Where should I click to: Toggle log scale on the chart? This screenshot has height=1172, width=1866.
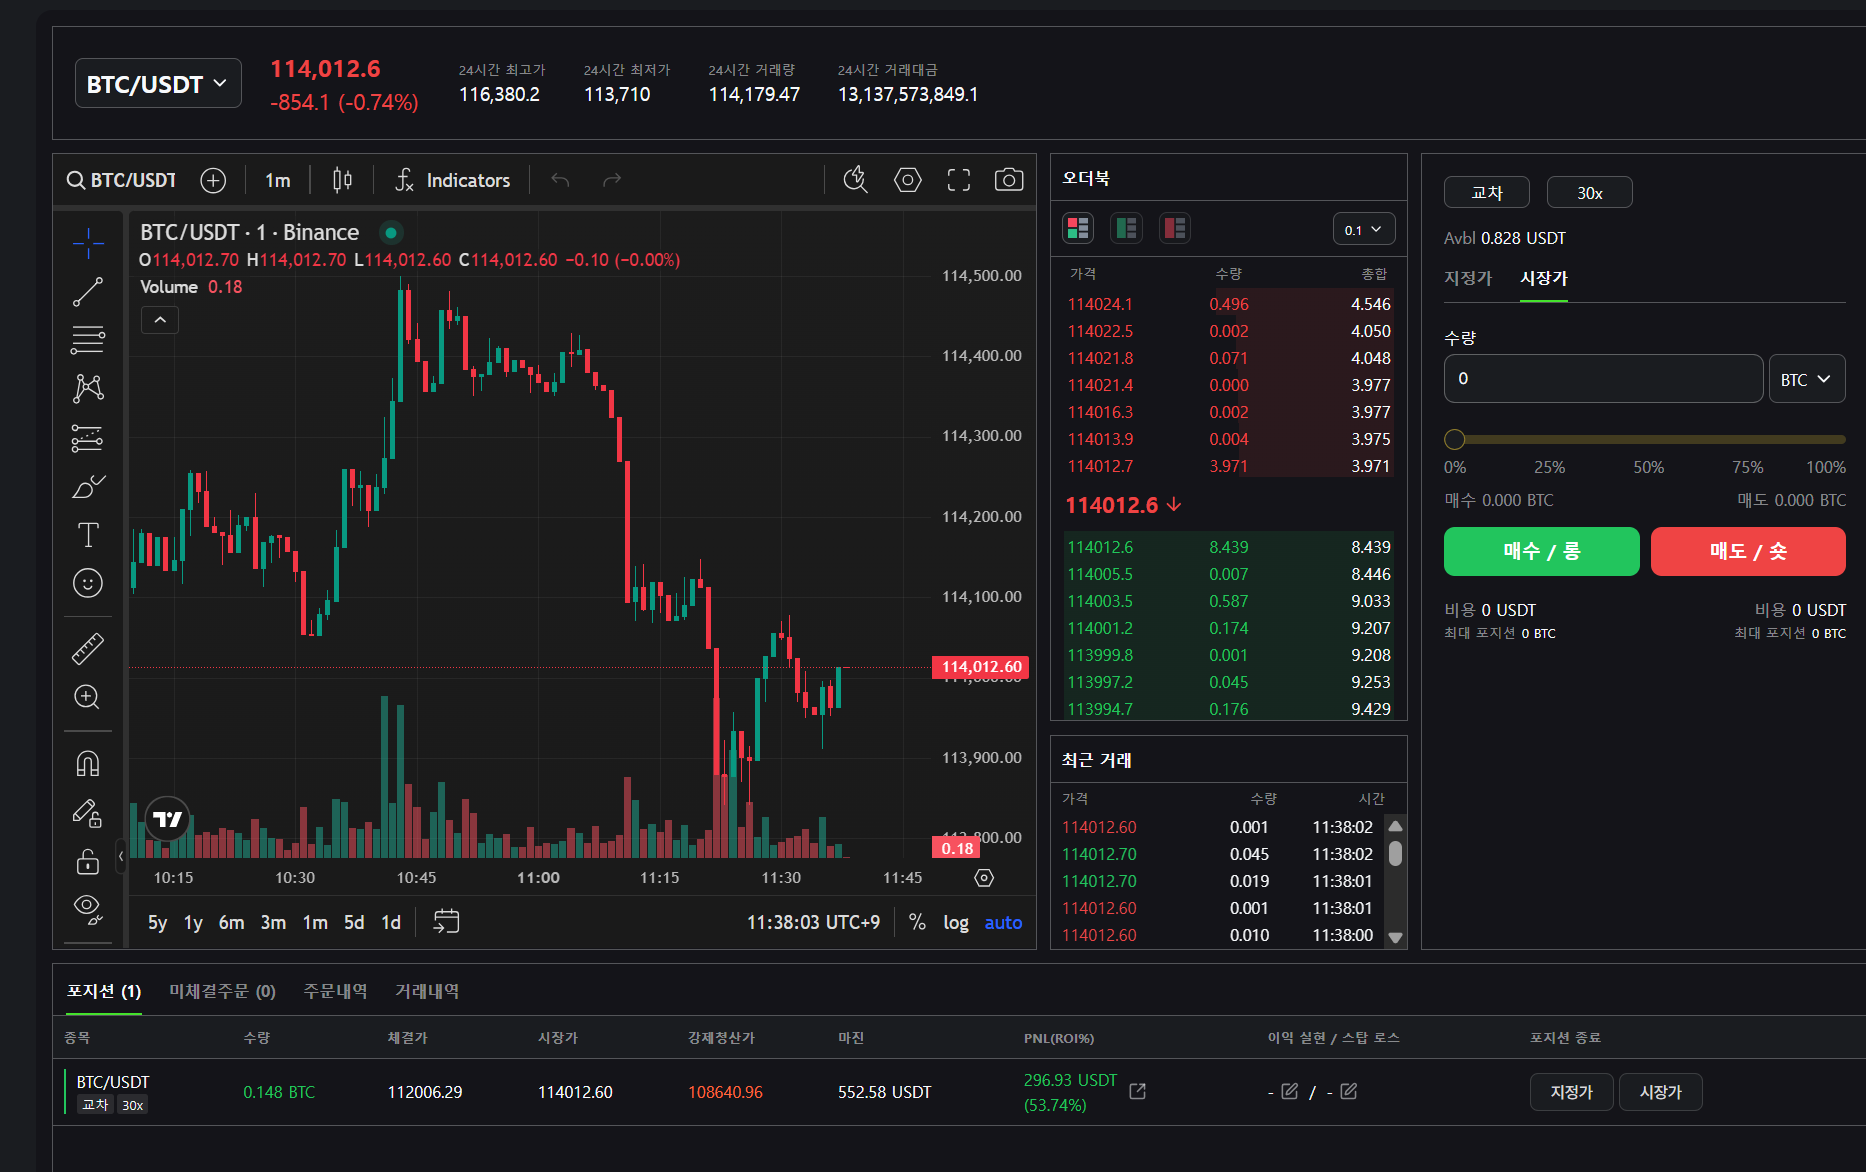(955, 923)
